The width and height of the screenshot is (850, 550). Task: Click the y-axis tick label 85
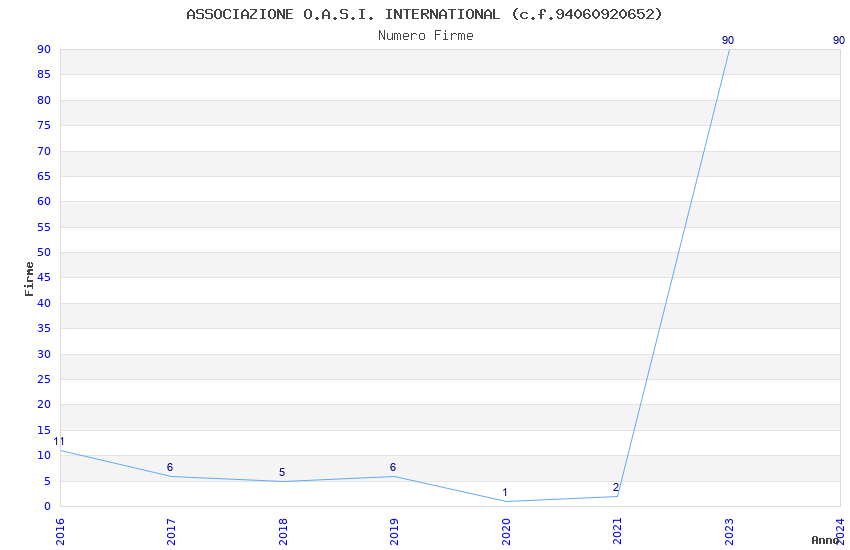[44, 75]
